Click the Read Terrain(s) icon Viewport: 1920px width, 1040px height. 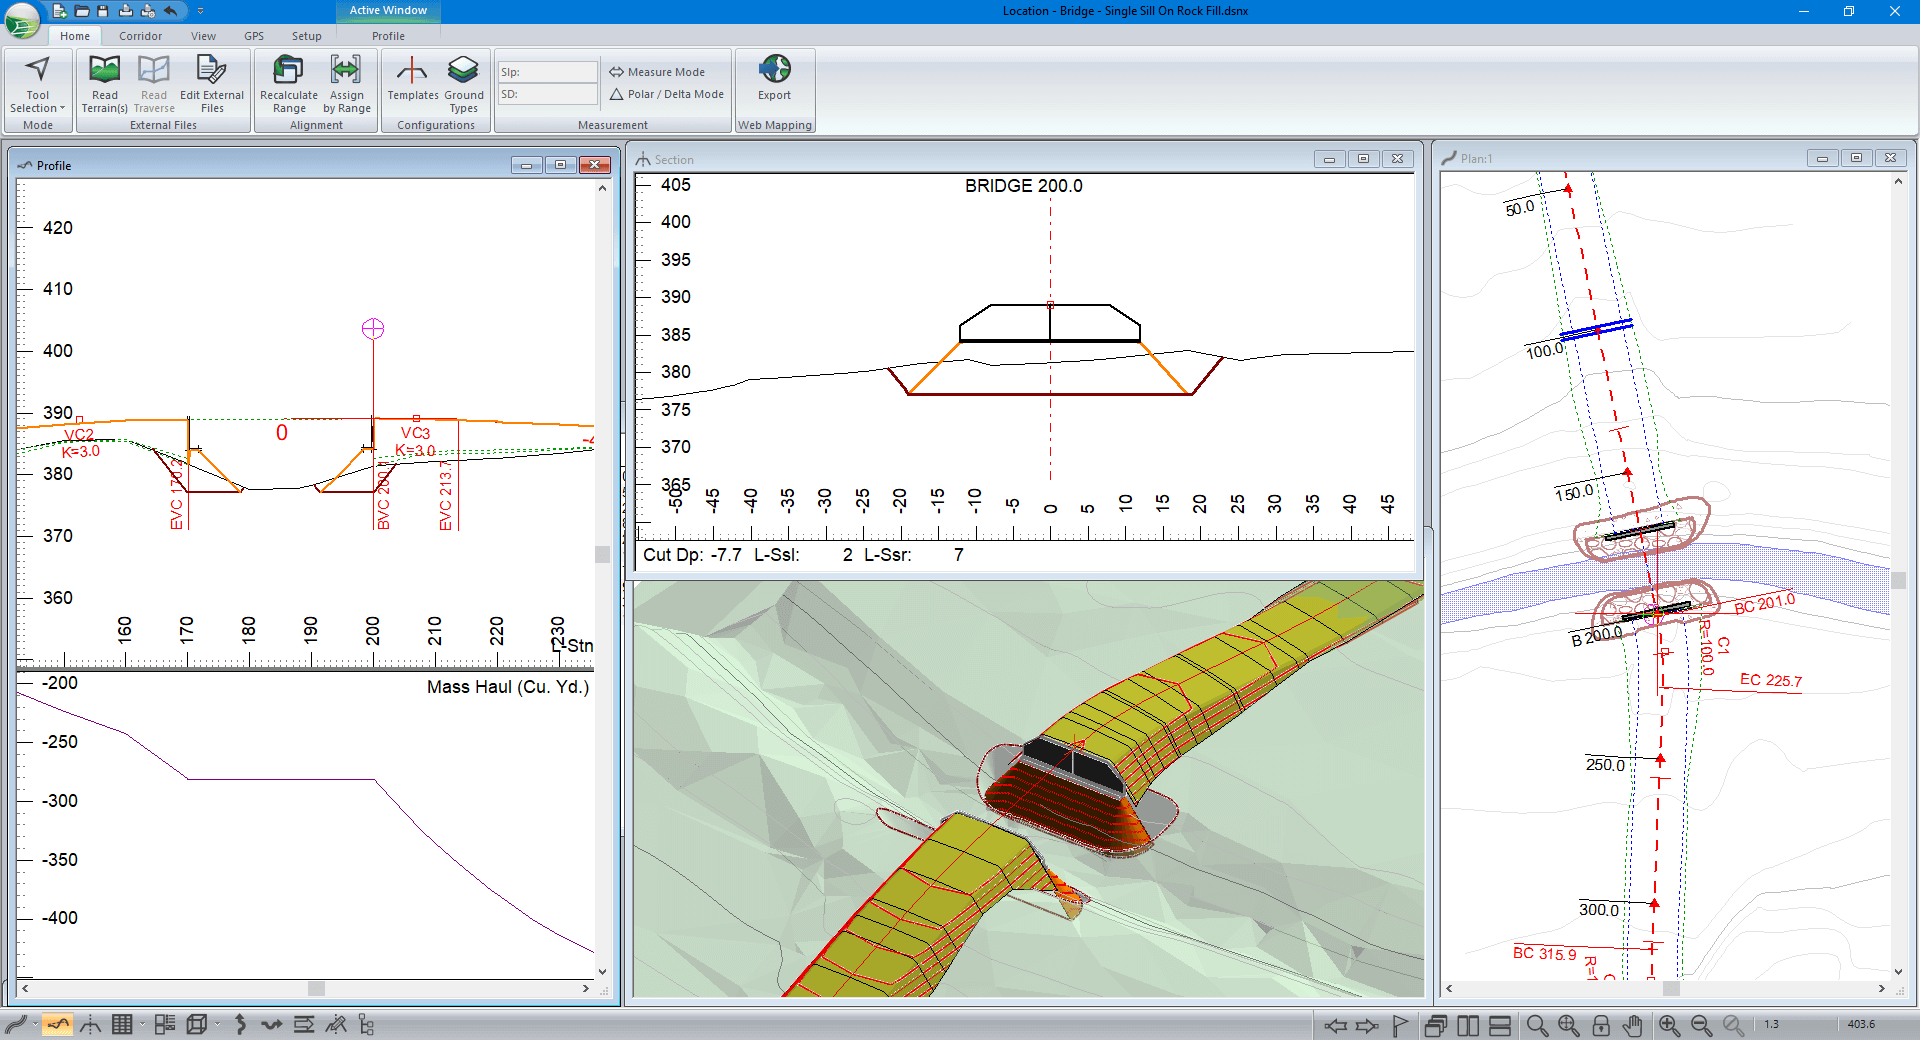[104, 83]
